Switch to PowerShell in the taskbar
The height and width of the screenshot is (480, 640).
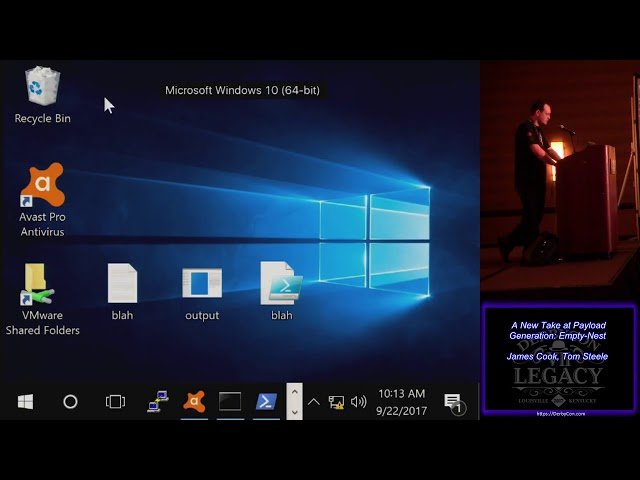266,402
